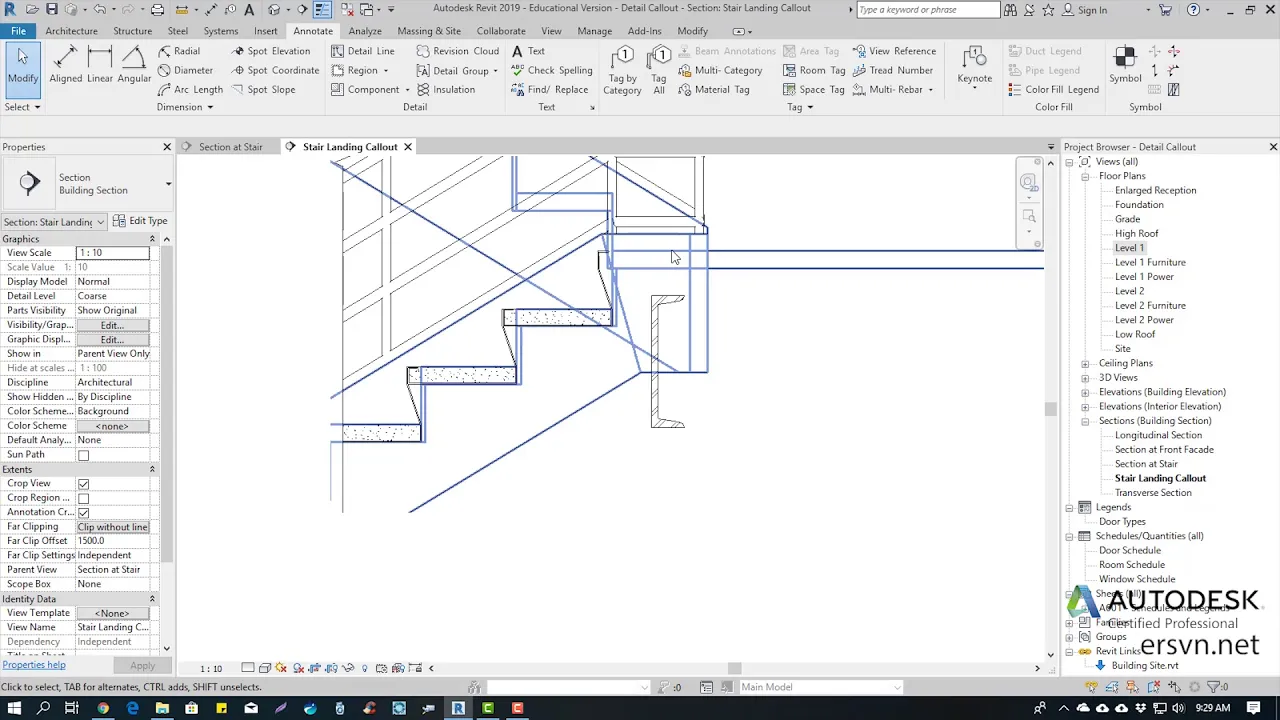
Task: Enable the Crop Region Visible checkbox
Action: coord(83,498)
